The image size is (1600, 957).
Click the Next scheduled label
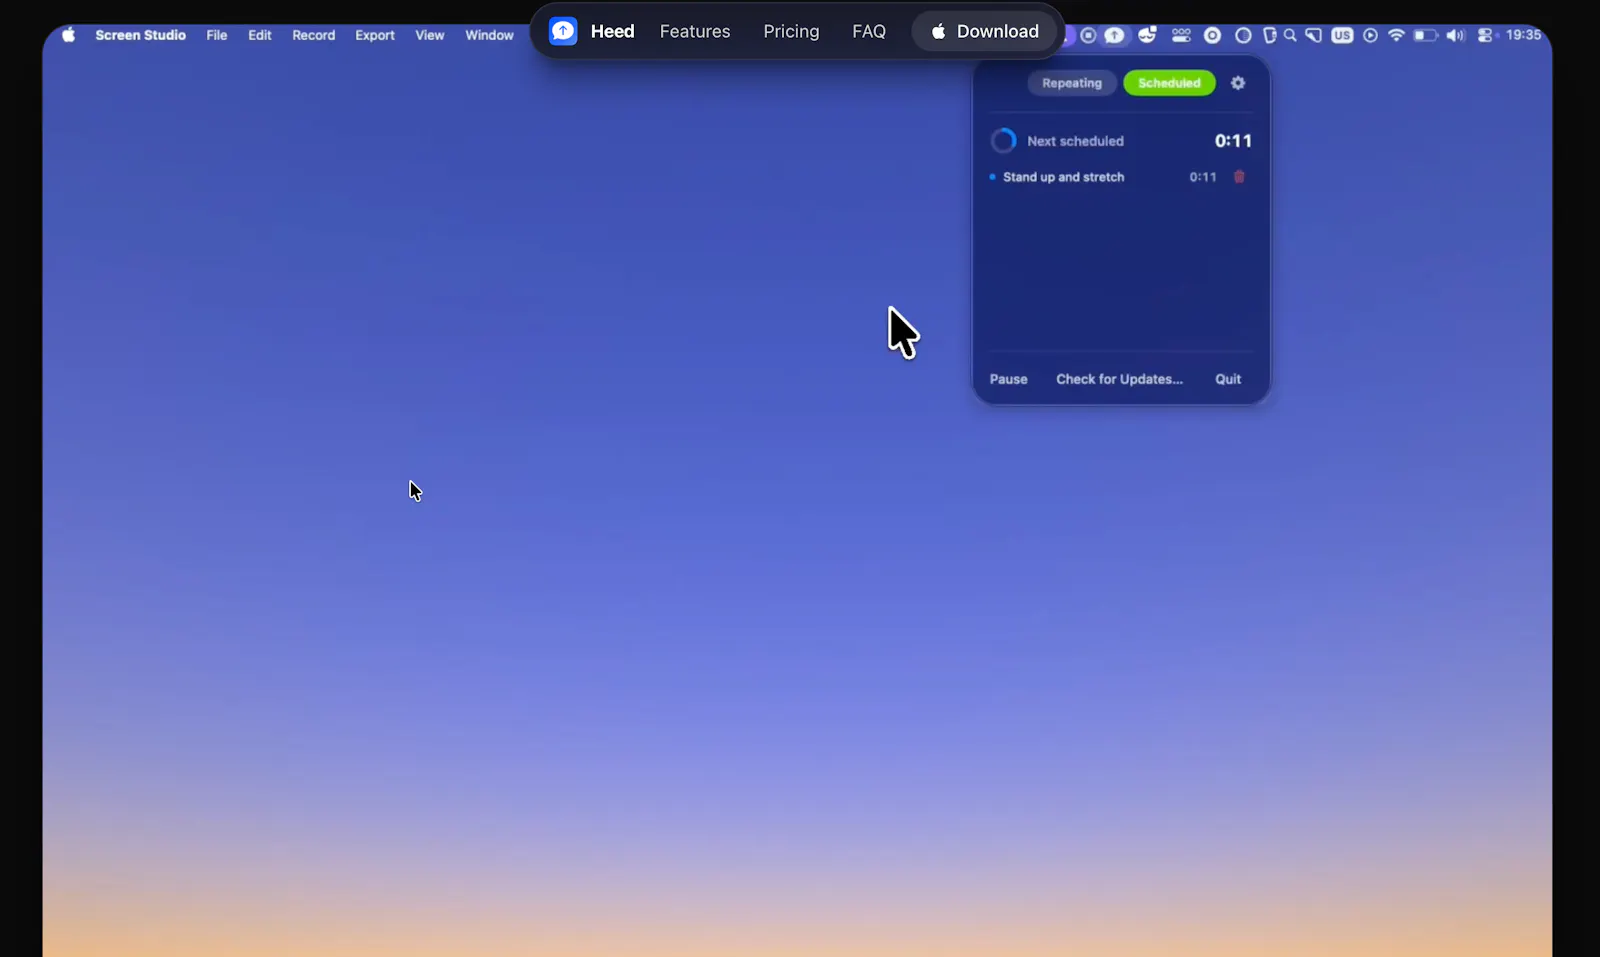(1075, 141)
